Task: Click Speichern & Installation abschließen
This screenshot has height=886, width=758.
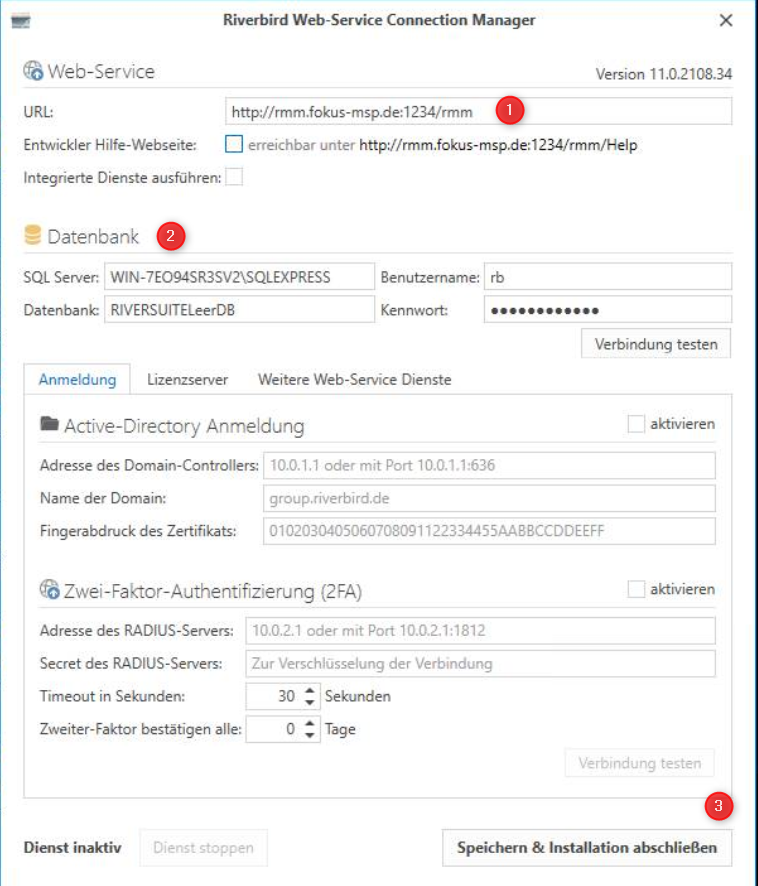Action: 587,848
